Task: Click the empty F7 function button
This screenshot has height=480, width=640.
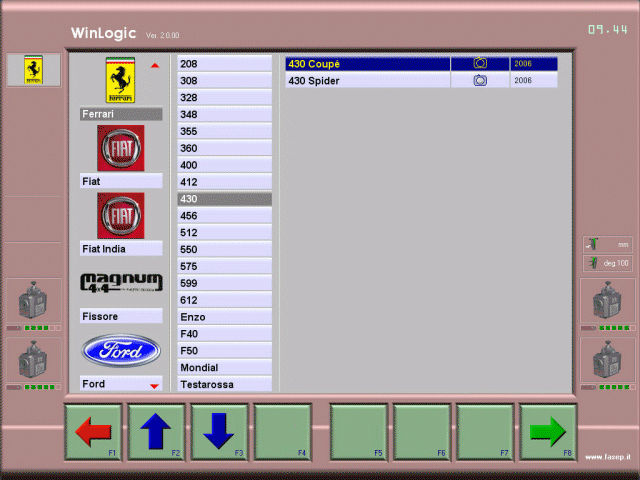Action: (x=485, y=432)
